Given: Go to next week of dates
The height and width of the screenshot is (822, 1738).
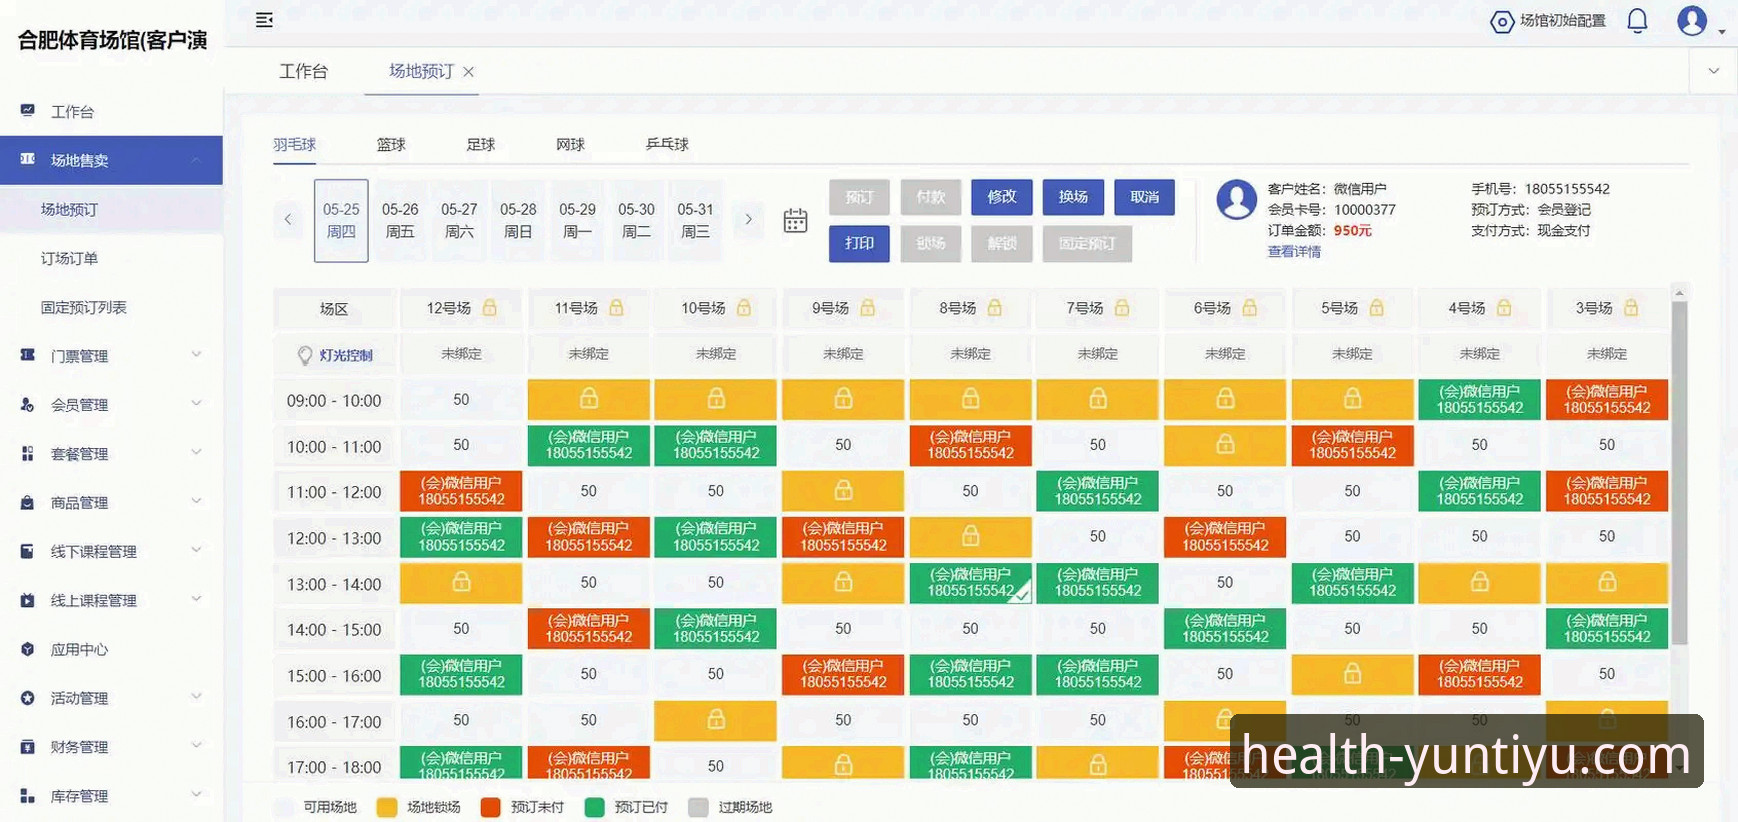Looking at the screenshot, I should pos(748,219).
